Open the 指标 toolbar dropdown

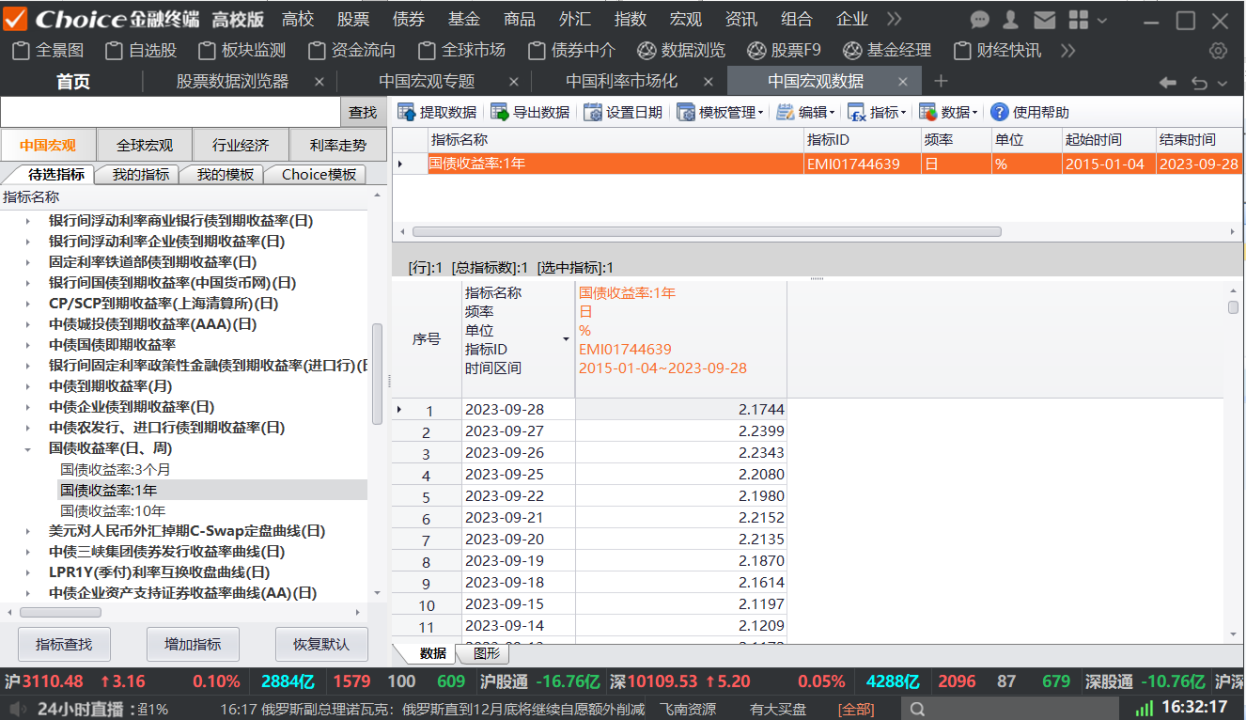point(876,112)
